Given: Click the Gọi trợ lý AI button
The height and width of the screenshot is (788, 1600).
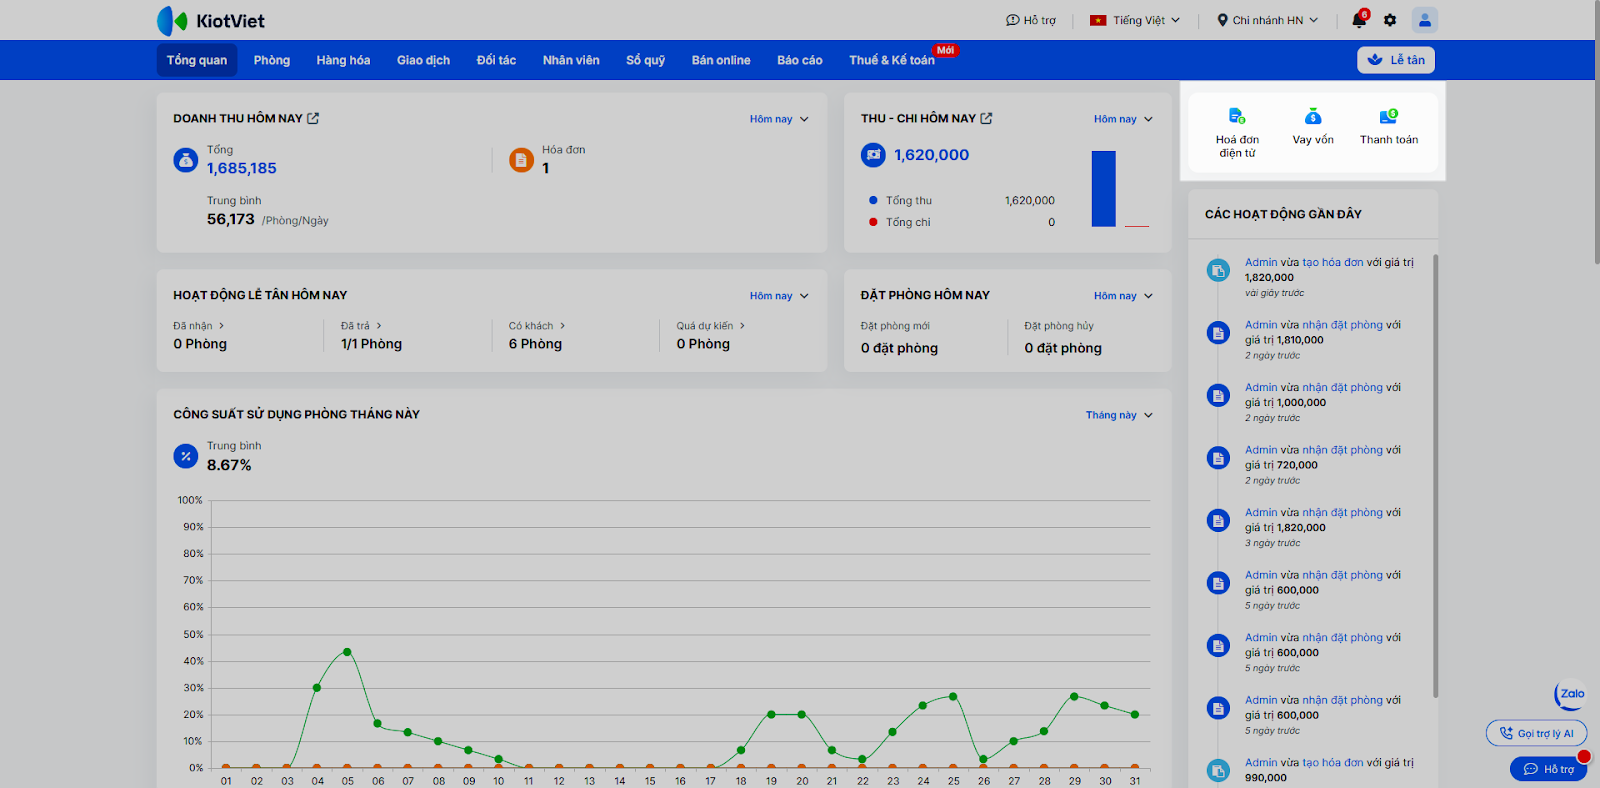Looking at the screenshot, I should click(1536, 733).
